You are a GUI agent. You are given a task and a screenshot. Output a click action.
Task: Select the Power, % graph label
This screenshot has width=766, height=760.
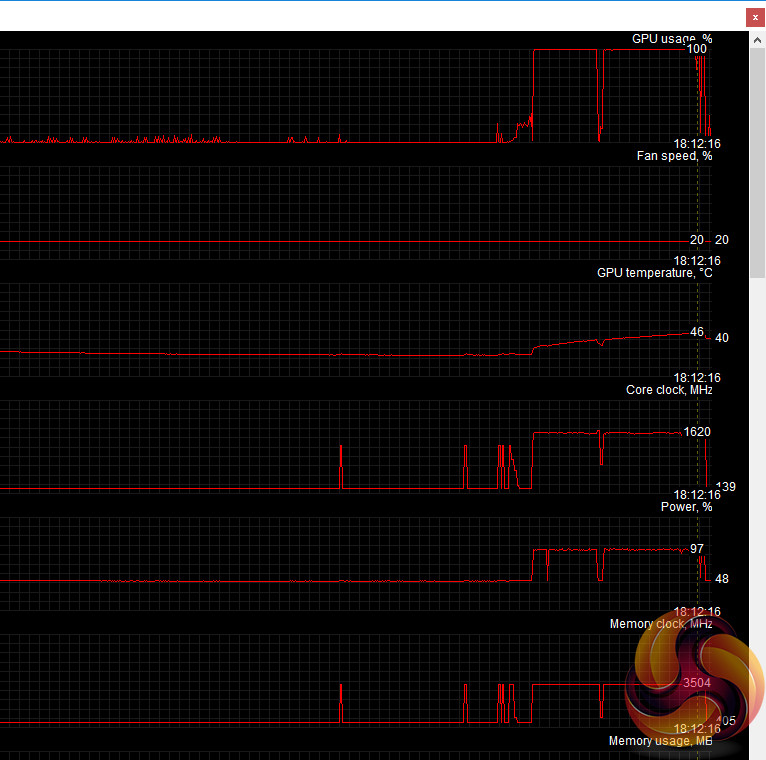pyautogui.click(x=686, y=507)
